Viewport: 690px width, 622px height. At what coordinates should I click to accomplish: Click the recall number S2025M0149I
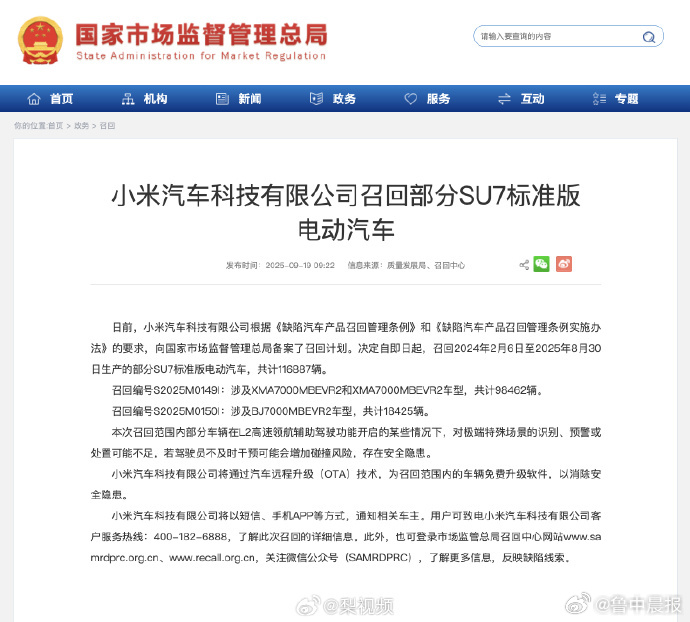[x=187, y=390]
